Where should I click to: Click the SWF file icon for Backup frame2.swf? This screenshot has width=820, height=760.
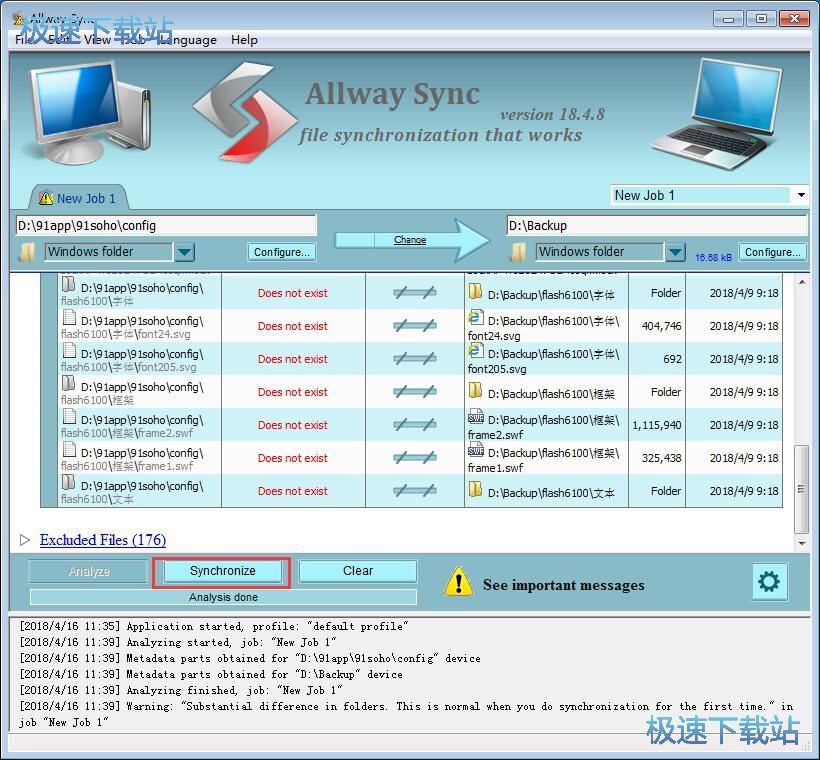coord(475,416)
